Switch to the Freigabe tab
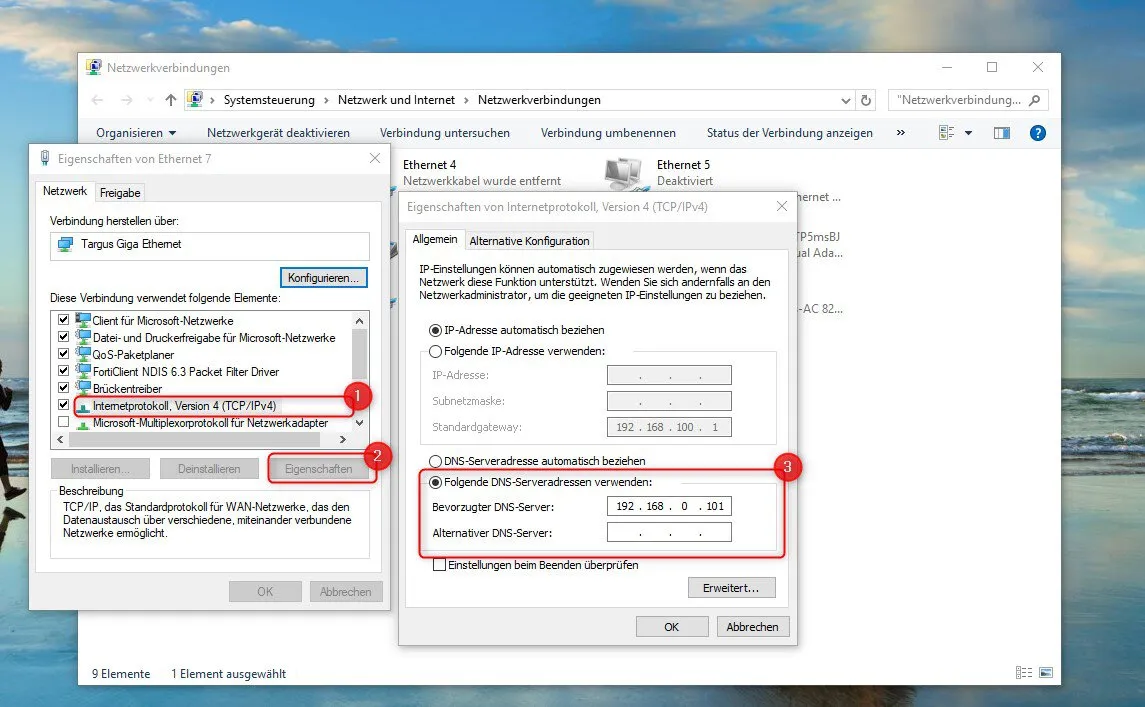The image size is (1145, 707). pos(120,193)
